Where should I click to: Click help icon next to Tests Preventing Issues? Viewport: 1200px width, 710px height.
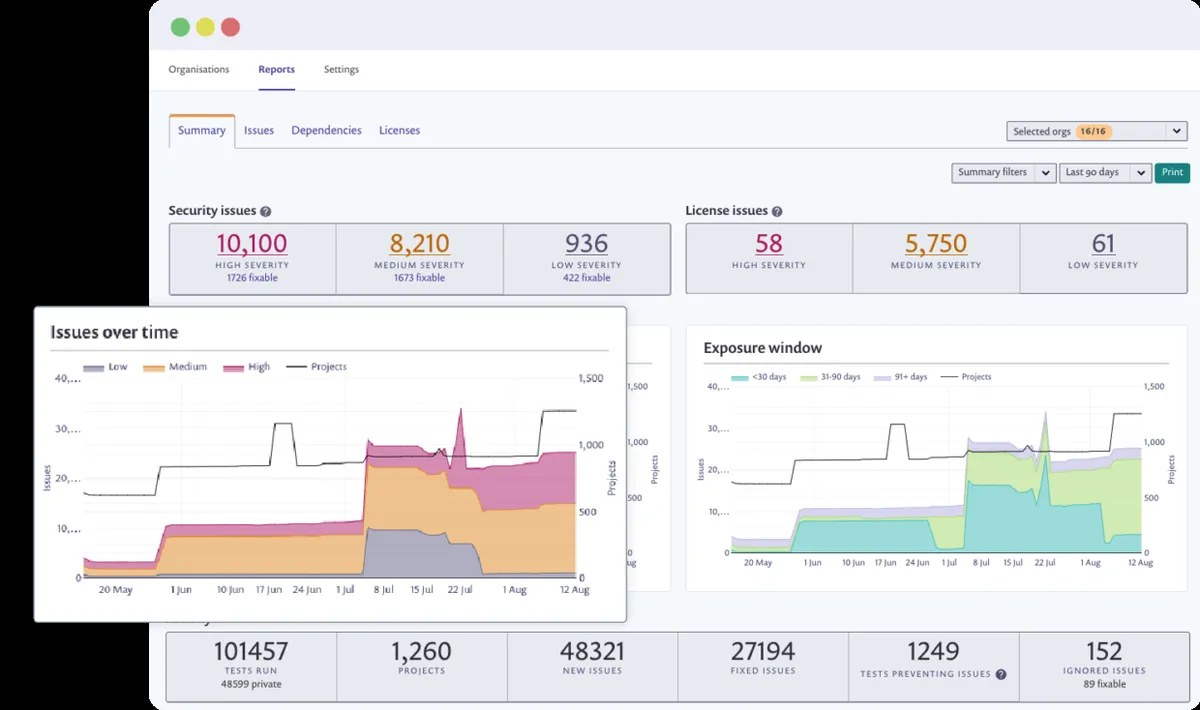(1001, 675)
